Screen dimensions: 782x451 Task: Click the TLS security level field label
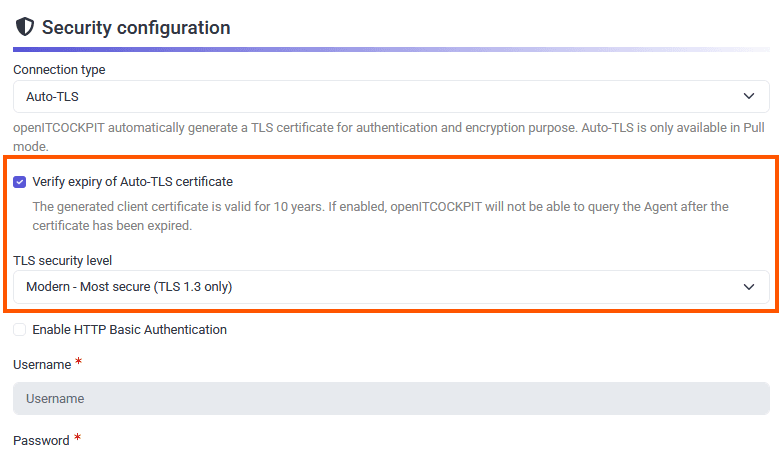click(63, 261)
